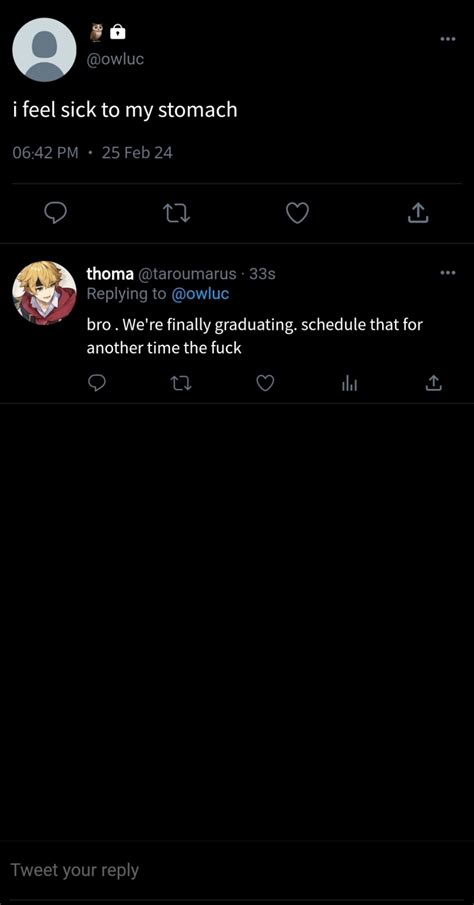The width and height of the screenshot is (474, 905).
Task: Reply to the main tweet by @owluc
Action: pyautogui.click(x=55, y=214)
